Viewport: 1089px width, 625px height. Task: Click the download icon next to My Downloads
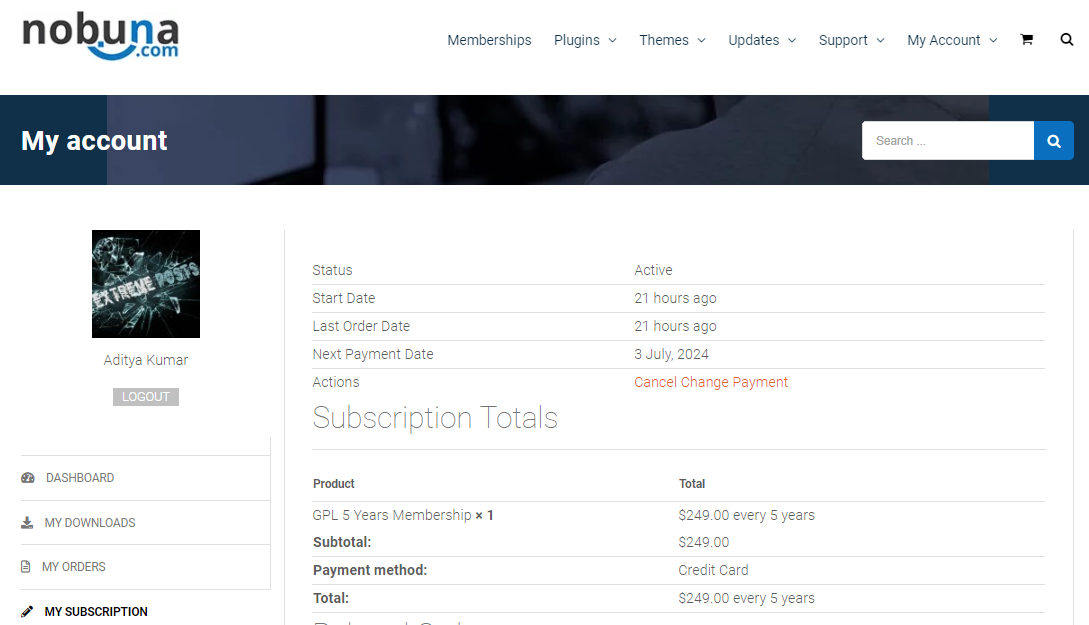pyautogui.click(x=24, y=522)
